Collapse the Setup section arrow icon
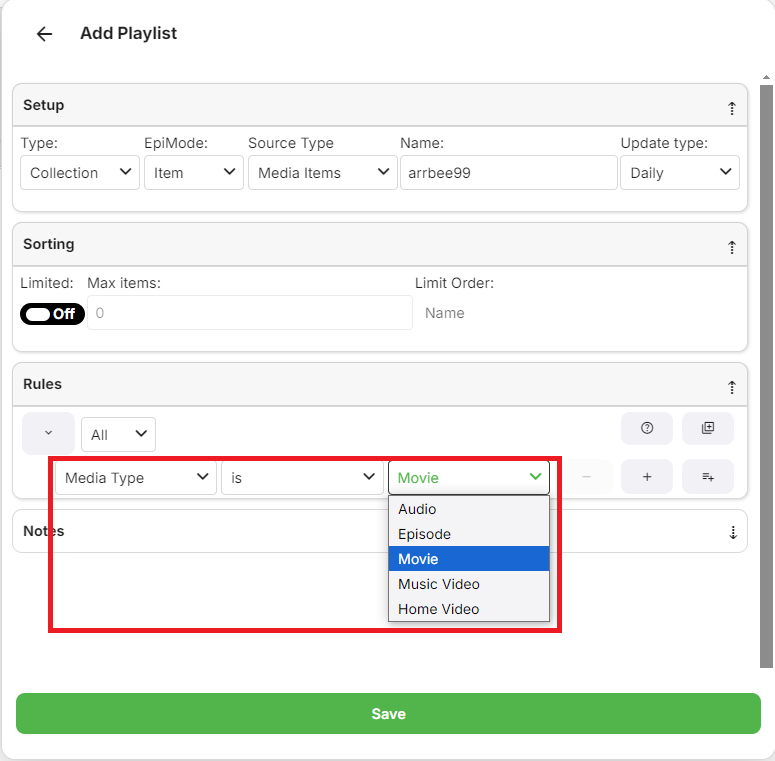 click(731, 107)
